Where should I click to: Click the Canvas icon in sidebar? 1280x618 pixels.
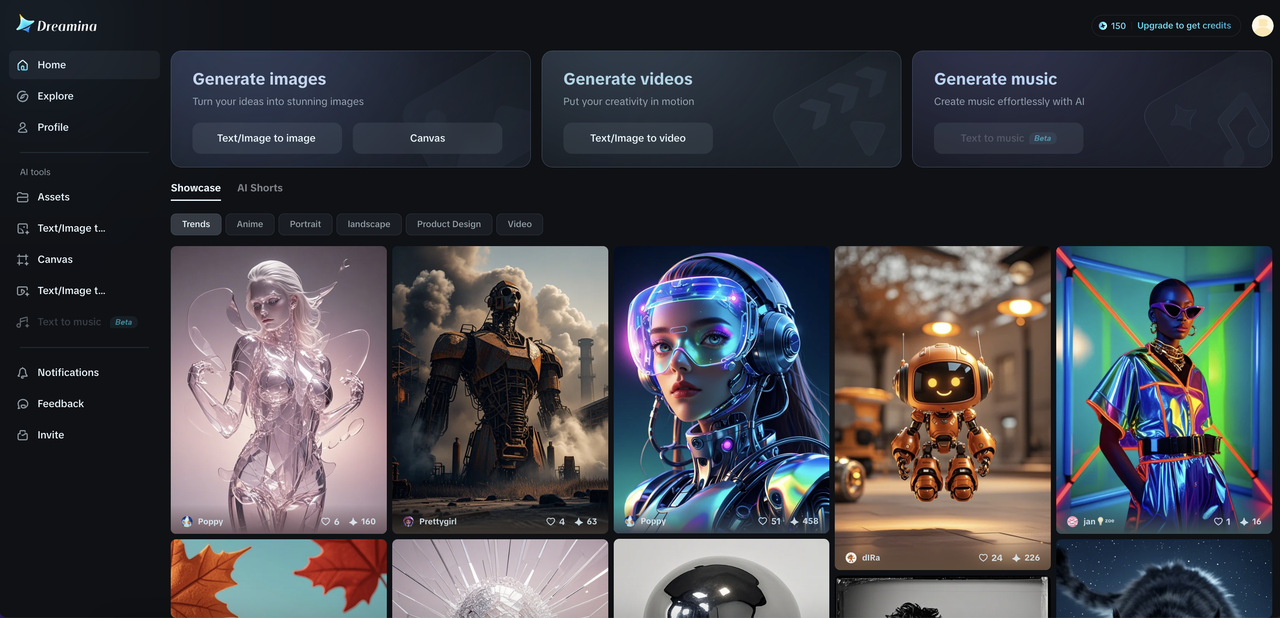(x=23, y=259)
